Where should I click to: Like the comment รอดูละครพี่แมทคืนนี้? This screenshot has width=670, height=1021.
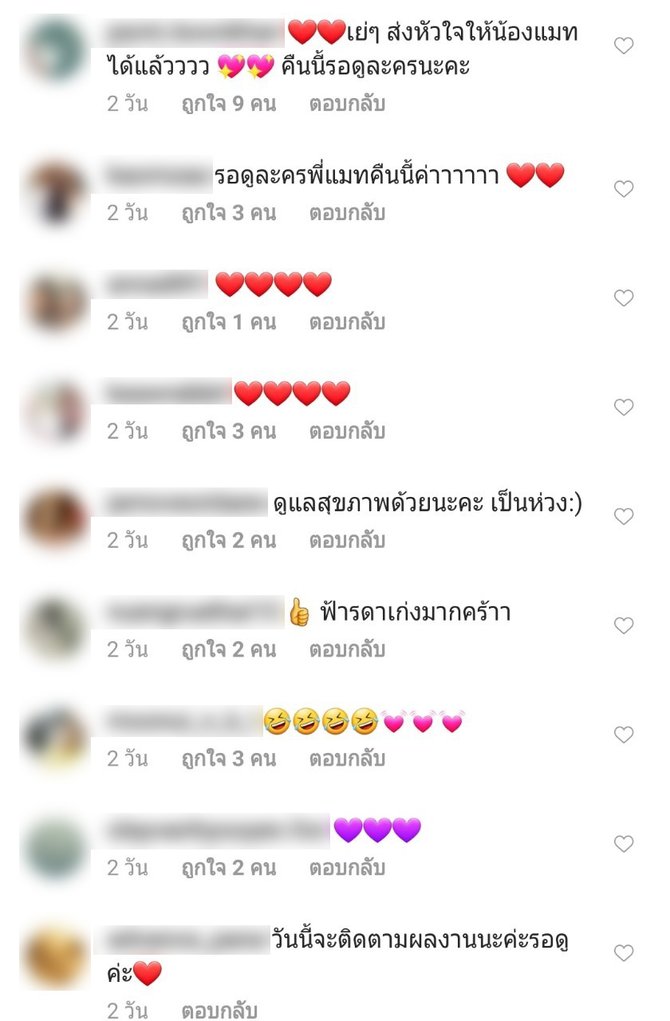pos(624,189)
